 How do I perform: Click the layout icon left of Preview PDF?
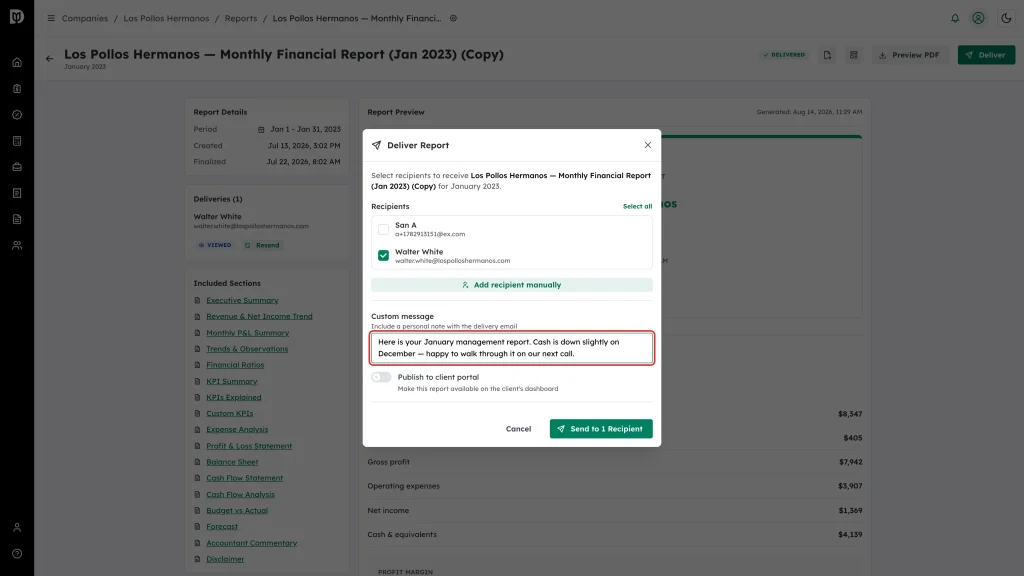click(x=854, y=55)
